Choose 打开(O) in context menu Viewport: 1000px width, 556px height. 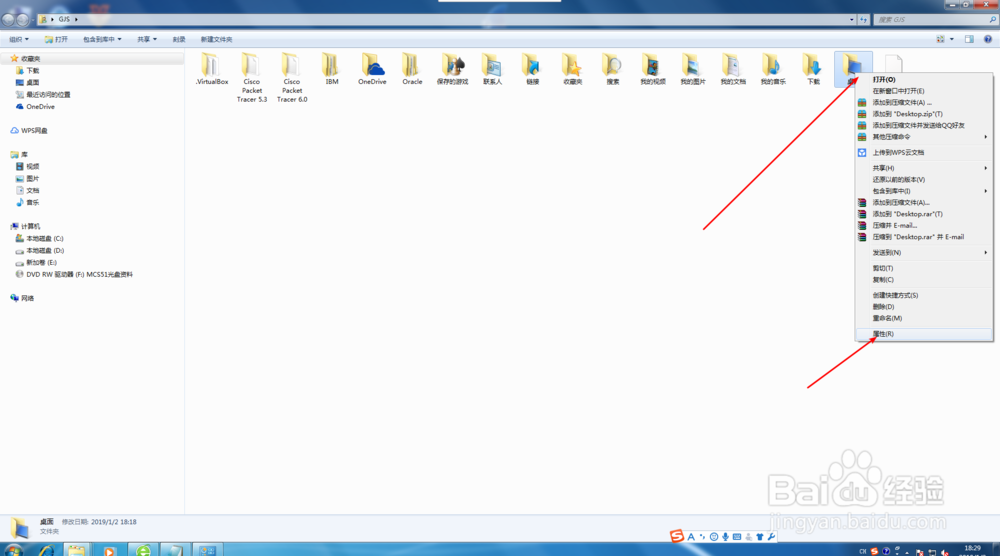(924, 80)
